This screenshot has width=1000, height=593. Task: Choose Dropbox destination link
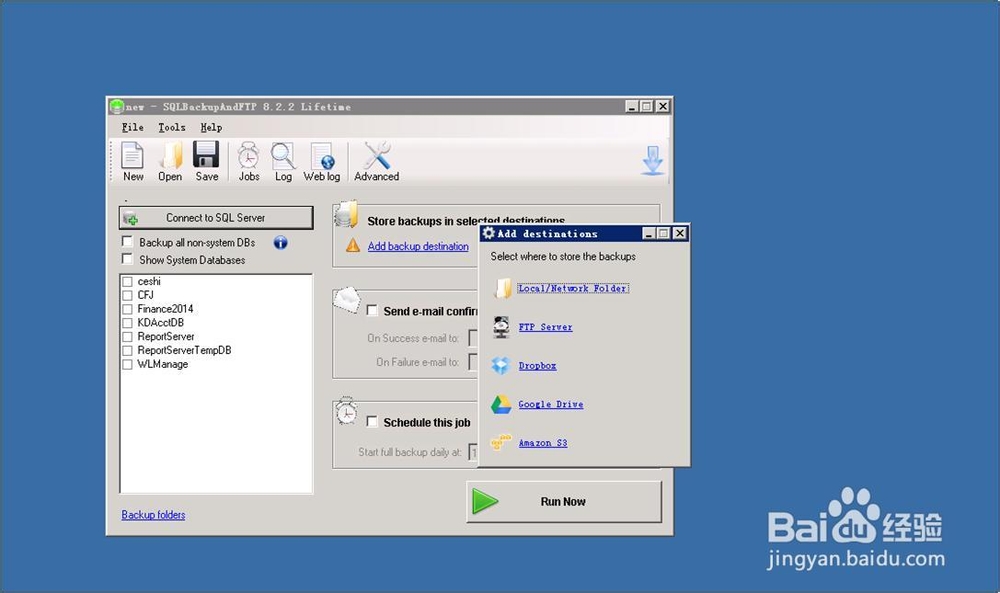tap(537, 366)
